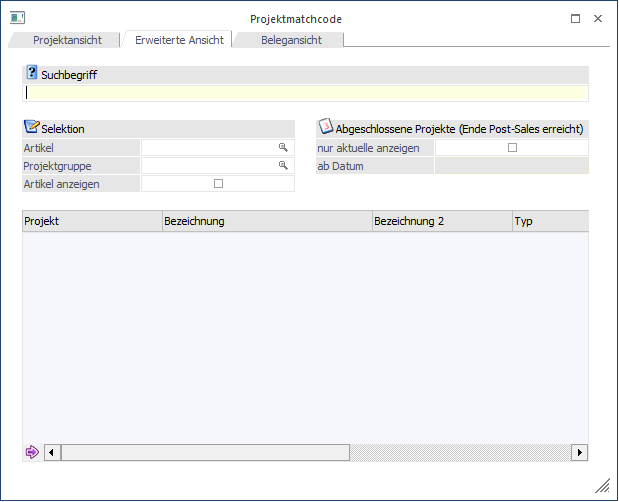
Task: Click the Selektion pencil icon
Action: [31, 128]
